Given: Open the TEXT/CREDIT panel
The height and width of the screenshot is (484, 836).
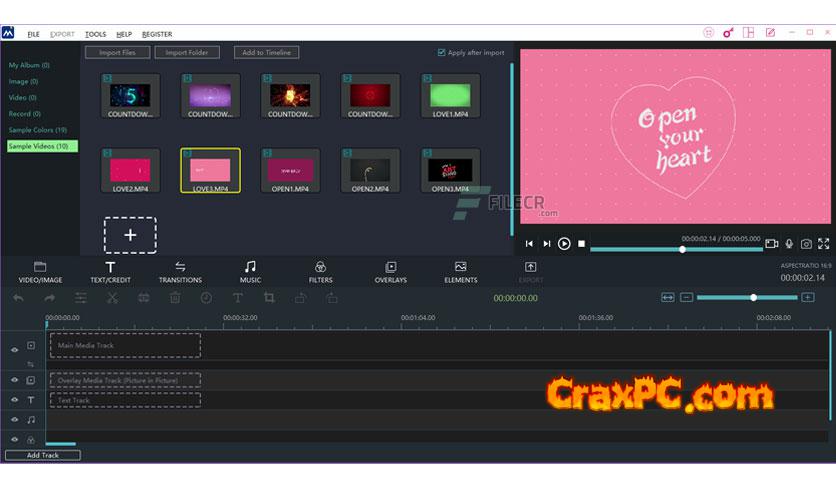Looking at the screenshot, I should (110, 272).
